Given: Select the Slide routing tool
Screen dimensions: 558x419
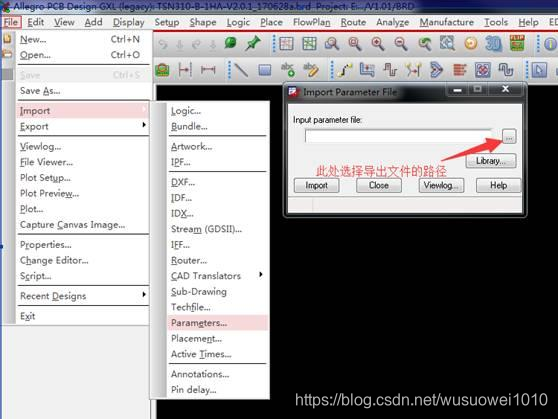Looking at the screenshot, I should pyautogui.click(x=367, y=70).
